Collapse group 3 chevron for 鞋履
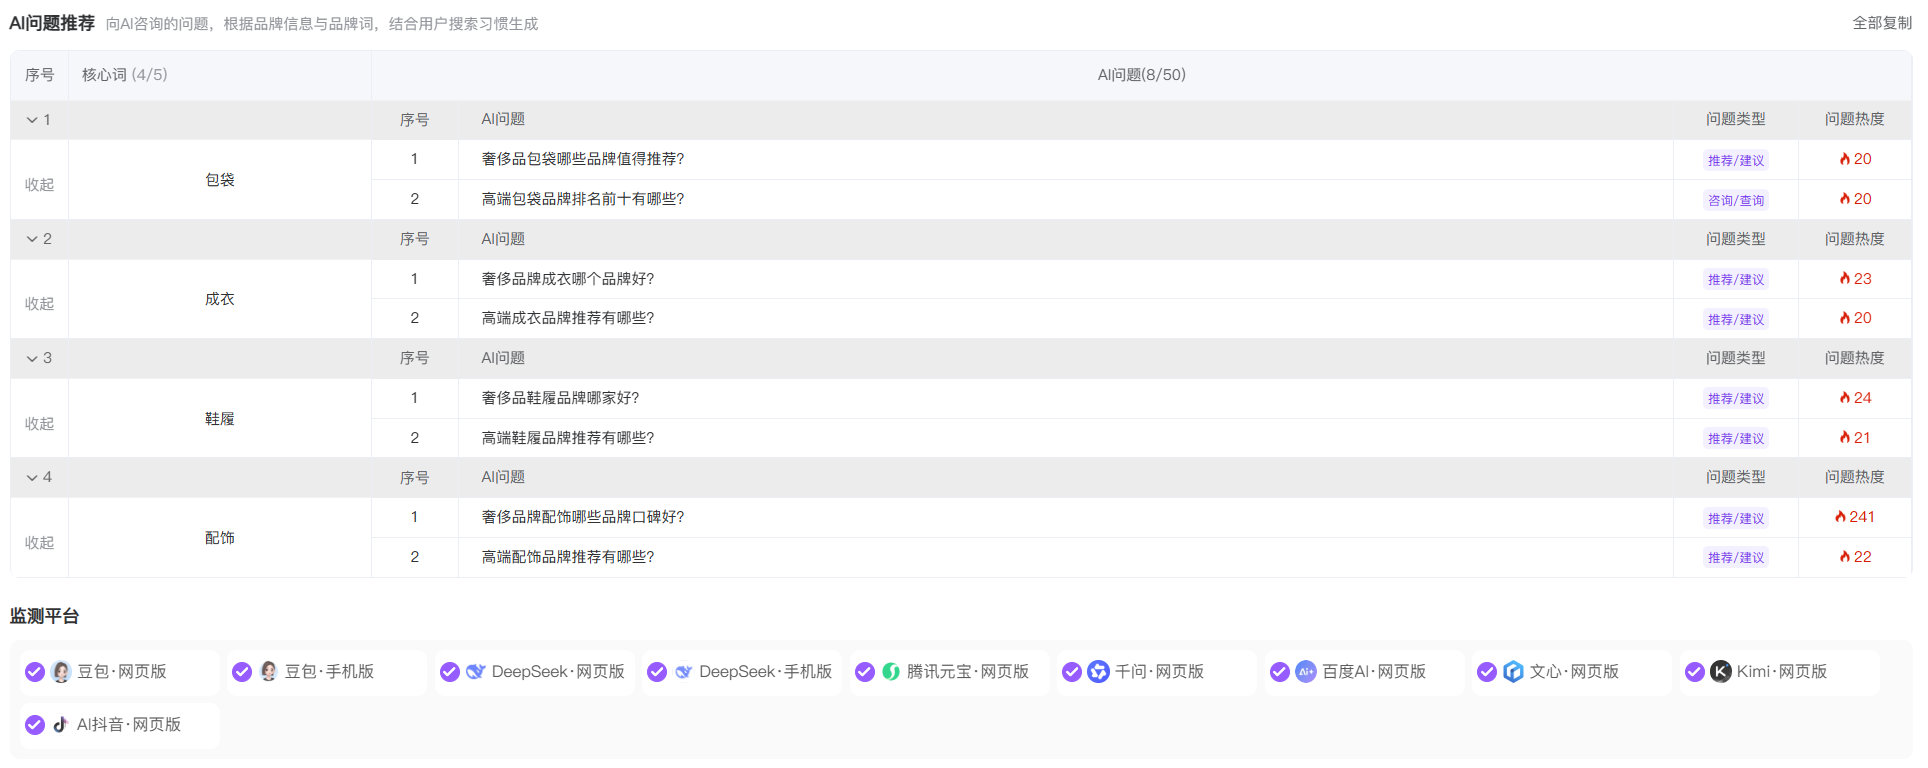Screen dimensions: 1928x768 point(32,359)
